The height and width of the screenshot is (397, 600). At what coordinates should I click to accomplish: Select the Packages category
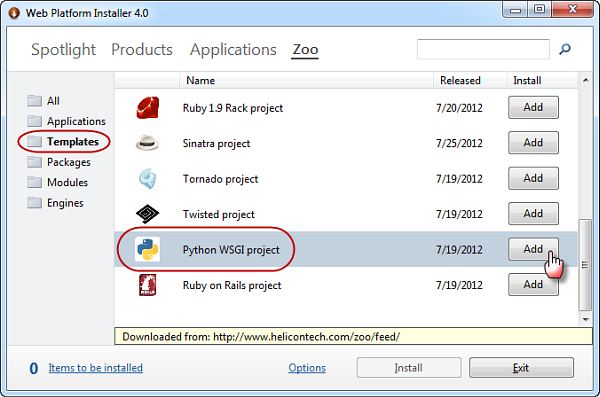tap(69, 162)
